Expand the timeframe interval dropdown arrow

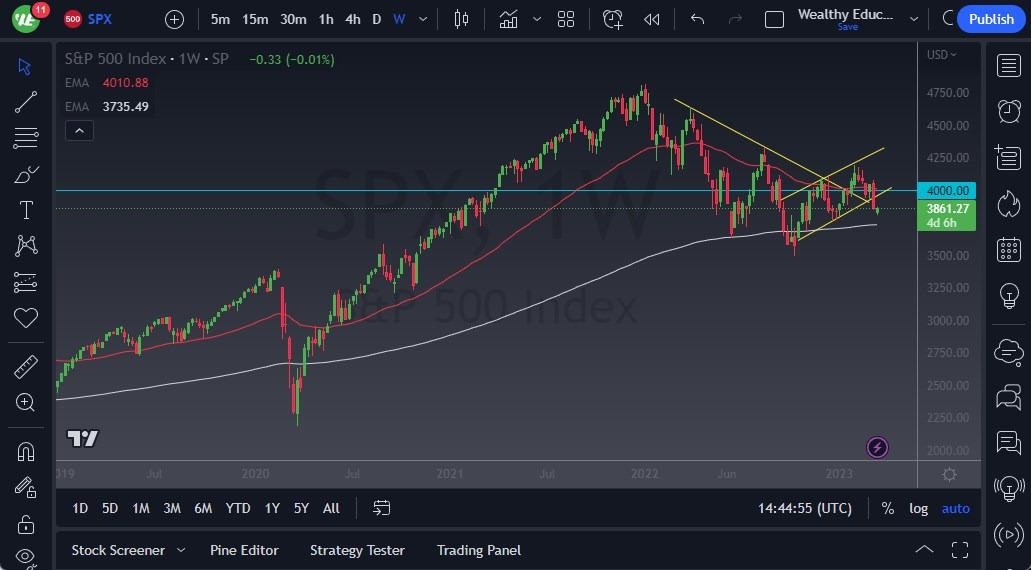click(x=424, y=19)
